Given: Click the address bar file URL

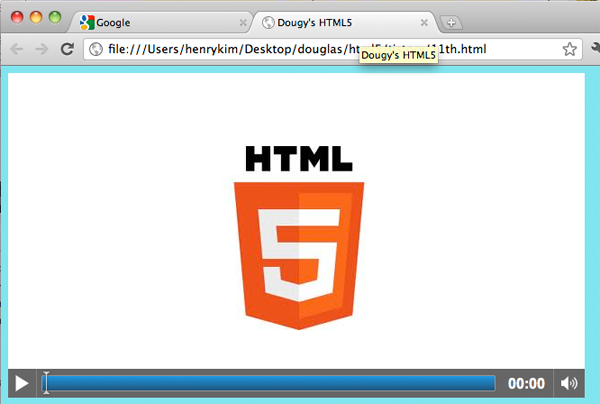Looking at the screenshot, I should tap(297, 49).
